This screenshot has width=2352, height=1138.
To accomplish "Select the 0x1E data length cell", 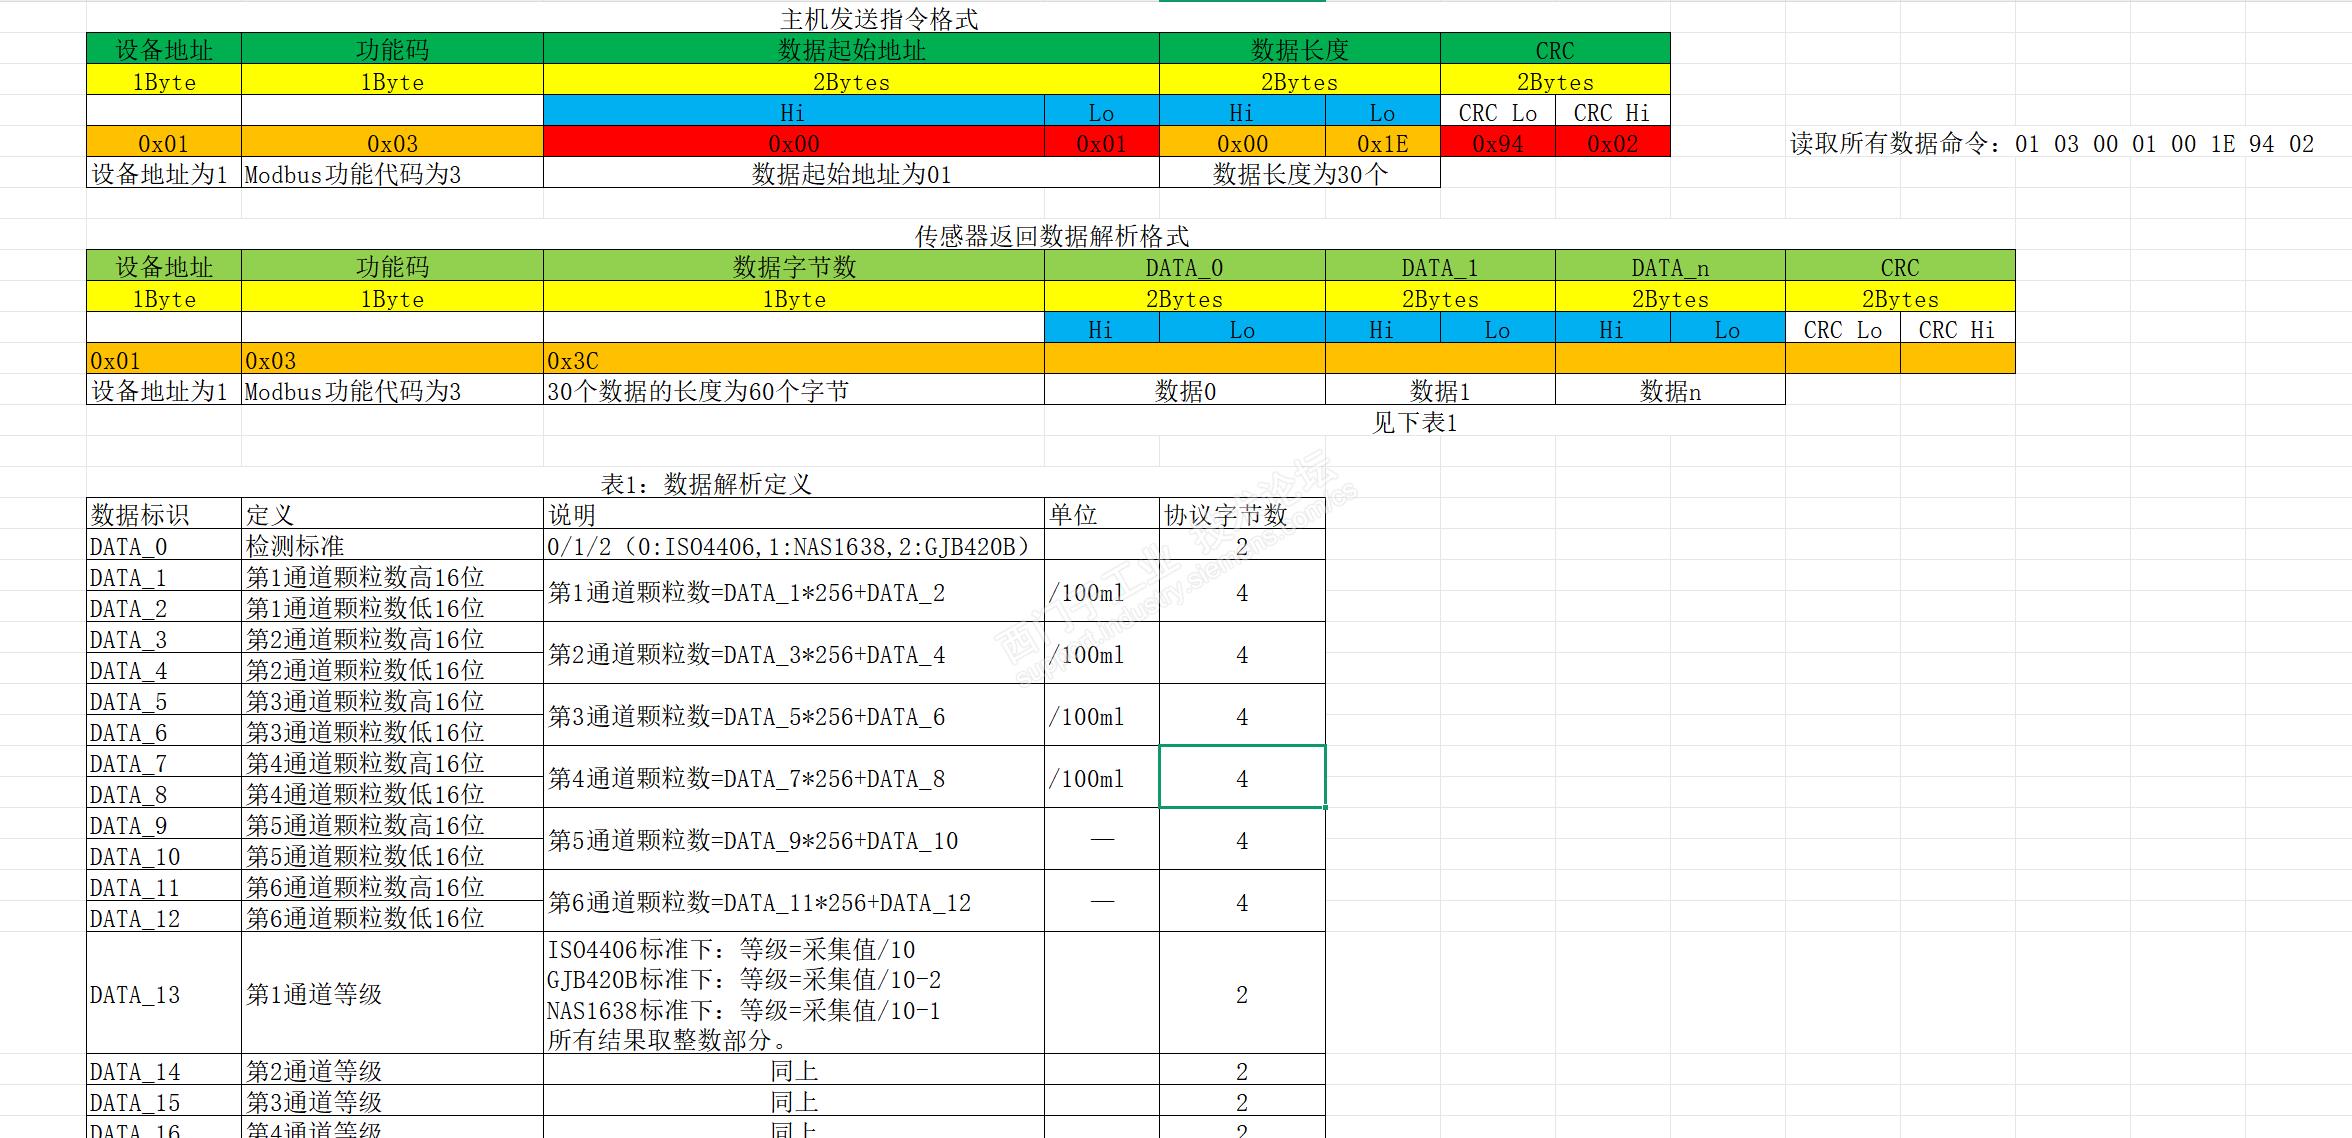I will (1382, 143).
